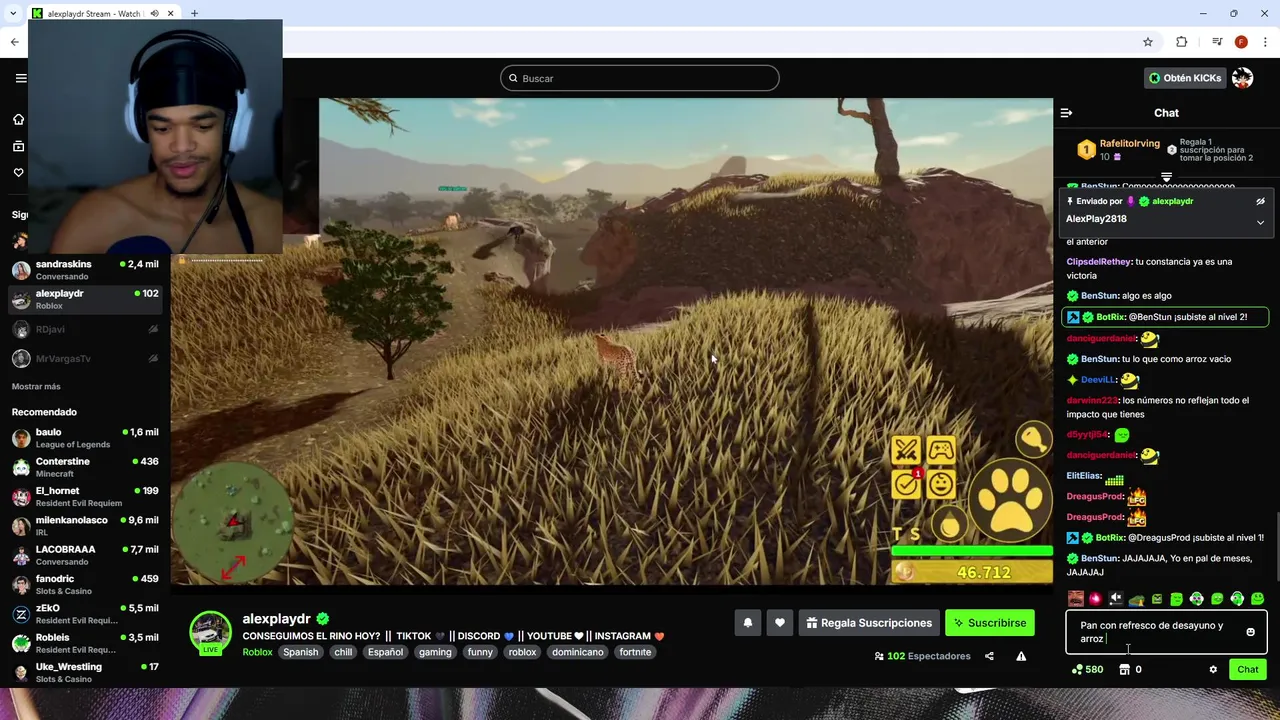Click the streamer's live avatar thumbnail
This screenshot has height=720, width=1280.
click(x=210, y=632)
